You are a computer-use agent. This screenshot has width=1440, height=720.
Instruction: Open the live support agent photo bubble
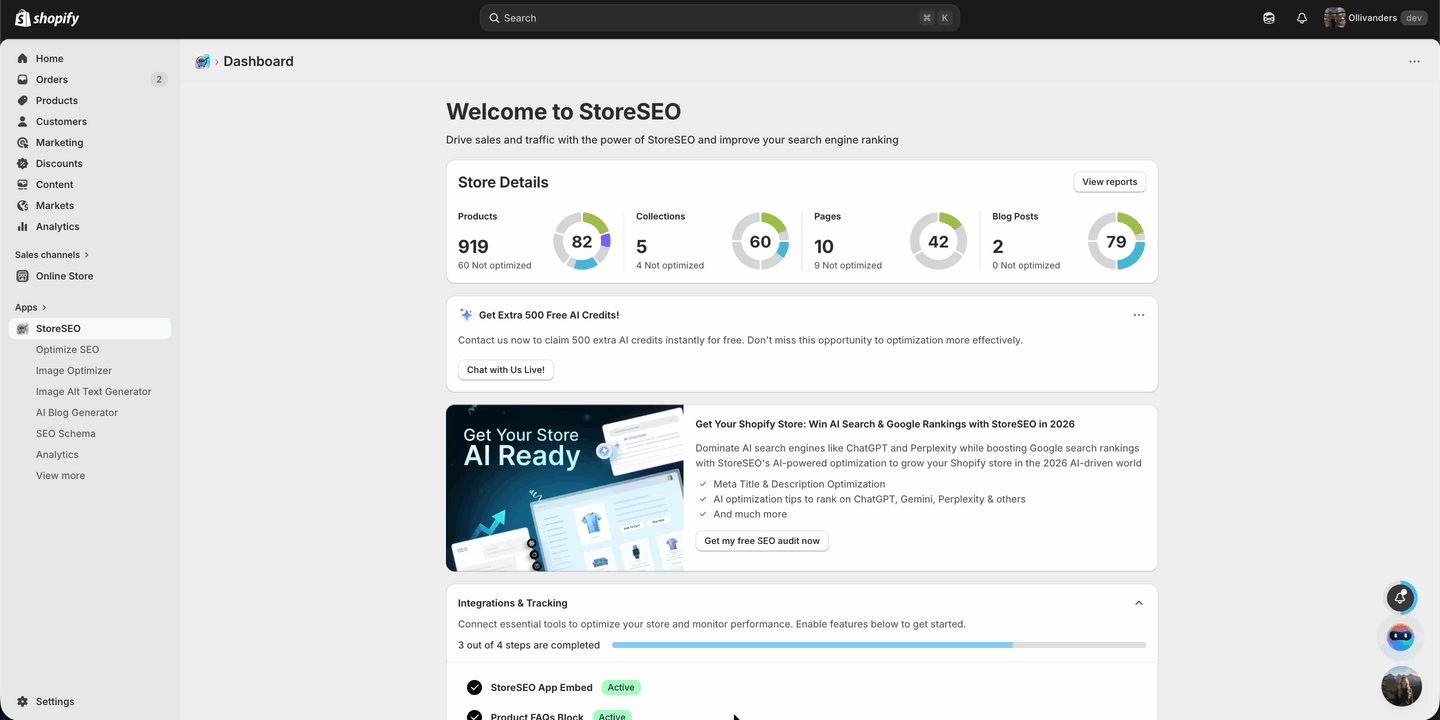point(1401,686)
